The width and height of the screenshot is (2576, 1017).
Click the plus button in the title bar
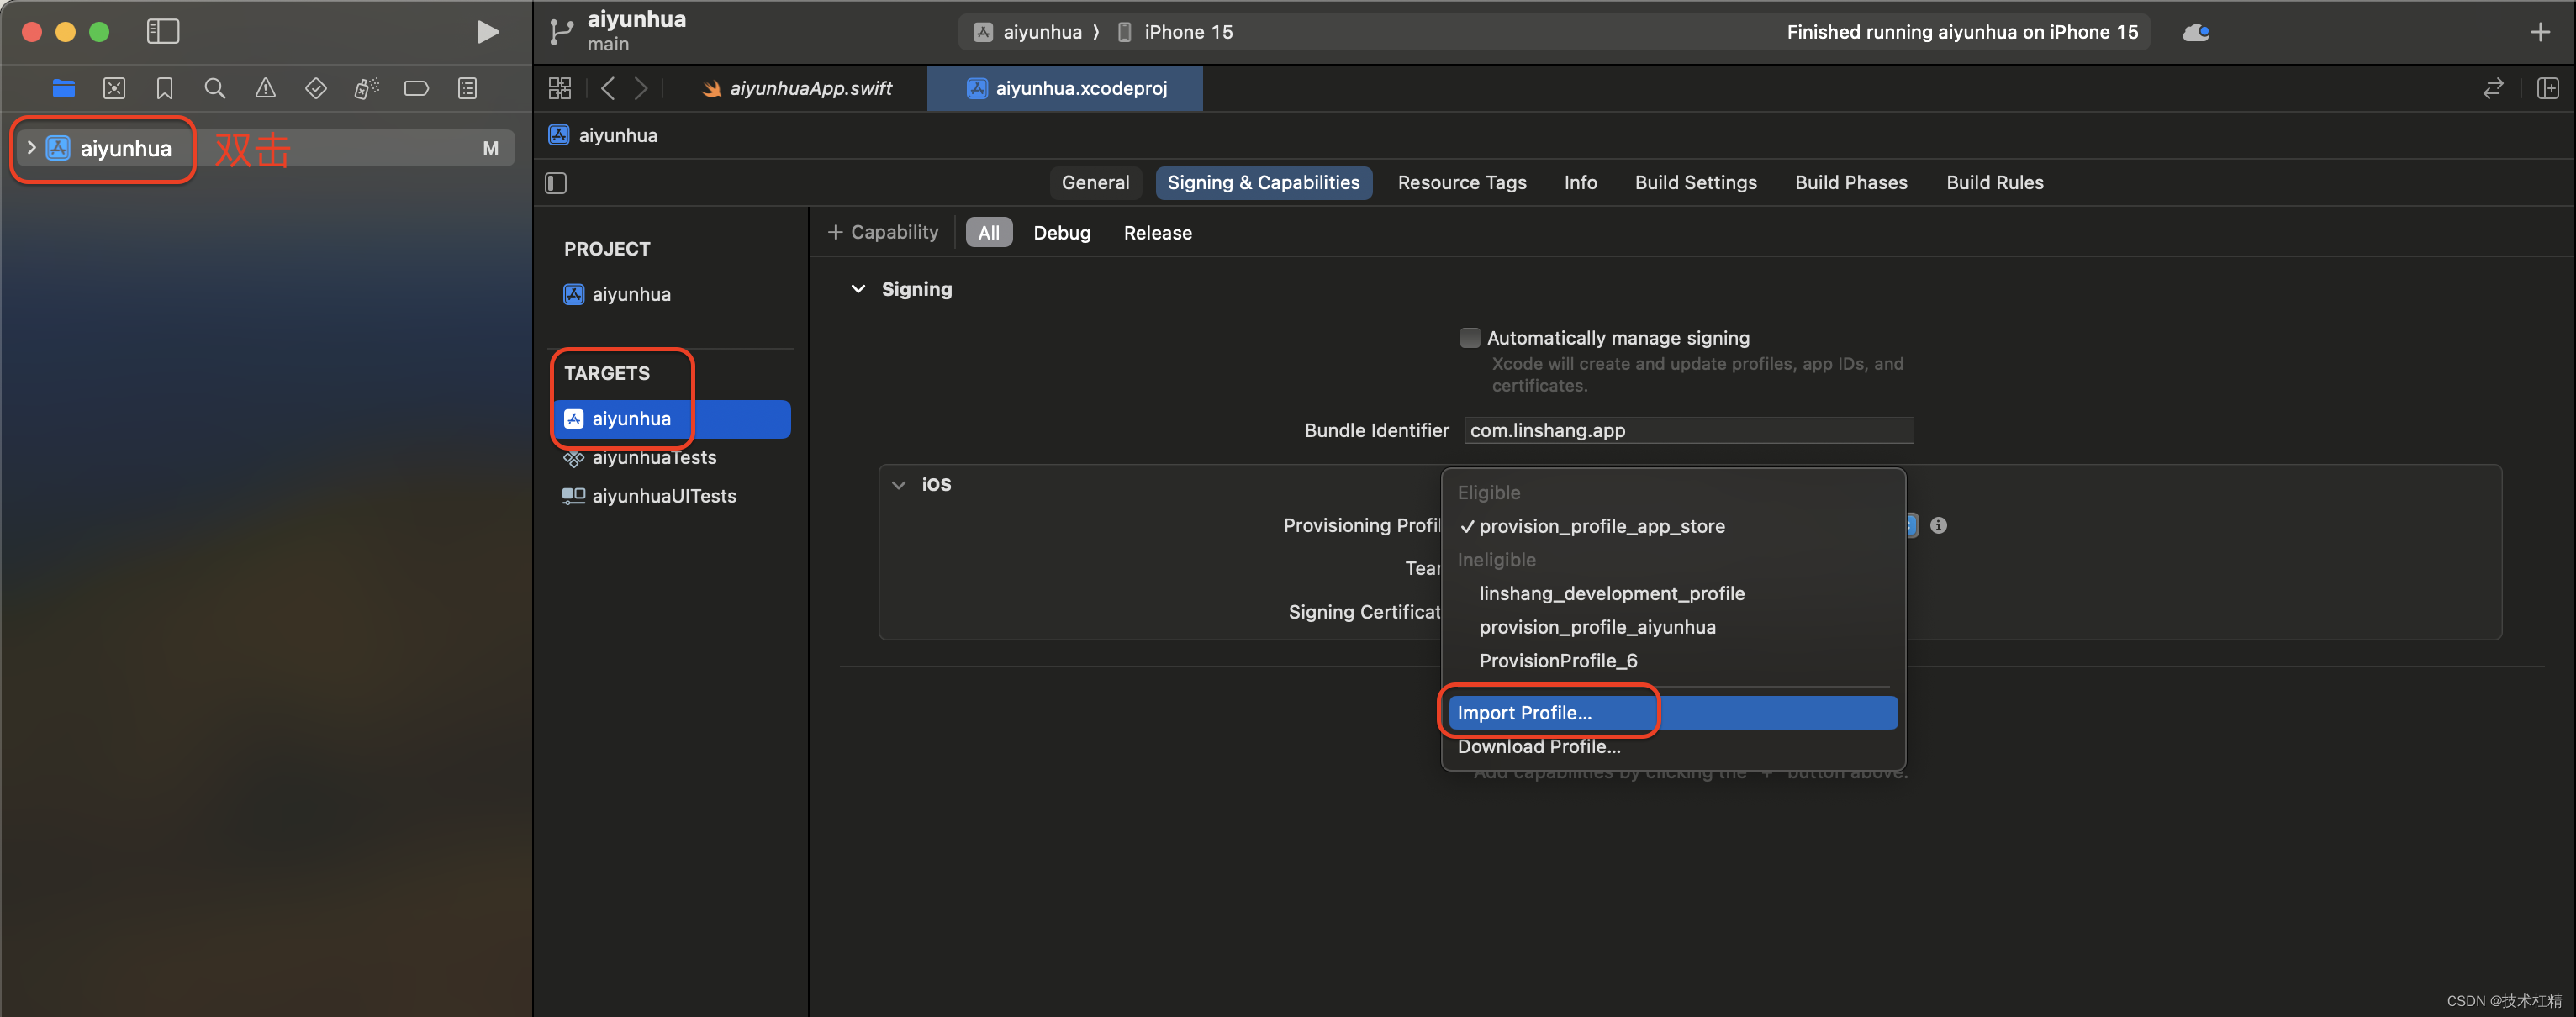coord(2540,32)
